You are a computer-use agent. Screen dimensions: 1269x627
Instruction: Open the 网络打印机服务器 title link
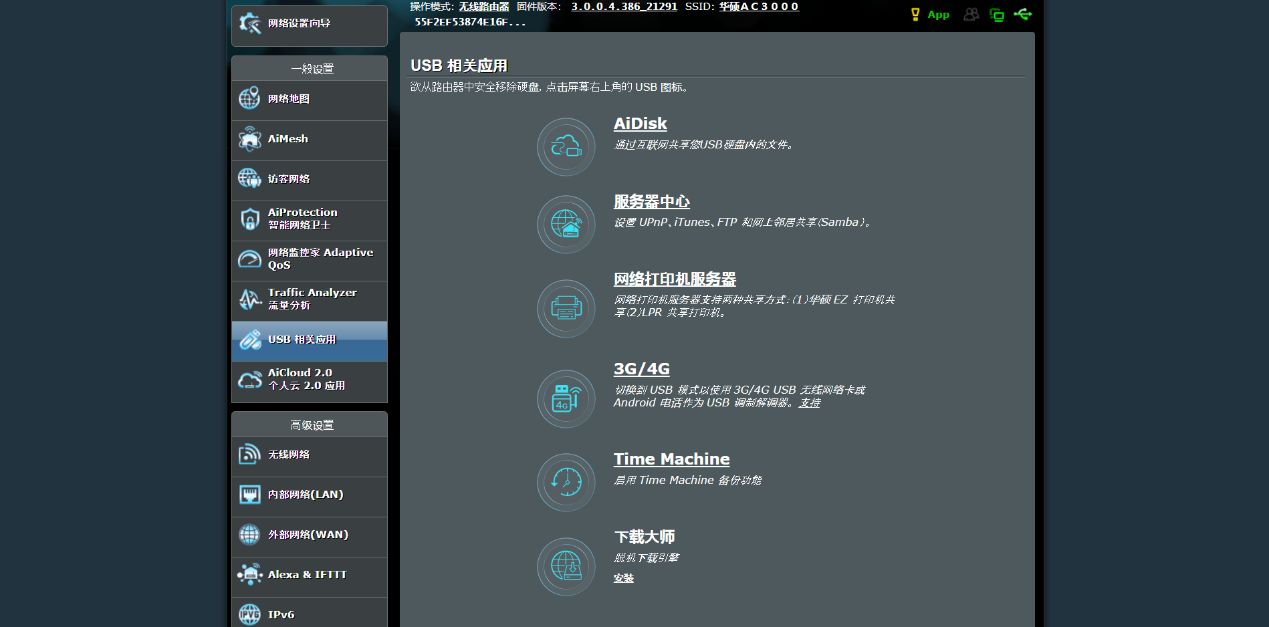click(675, 279)
